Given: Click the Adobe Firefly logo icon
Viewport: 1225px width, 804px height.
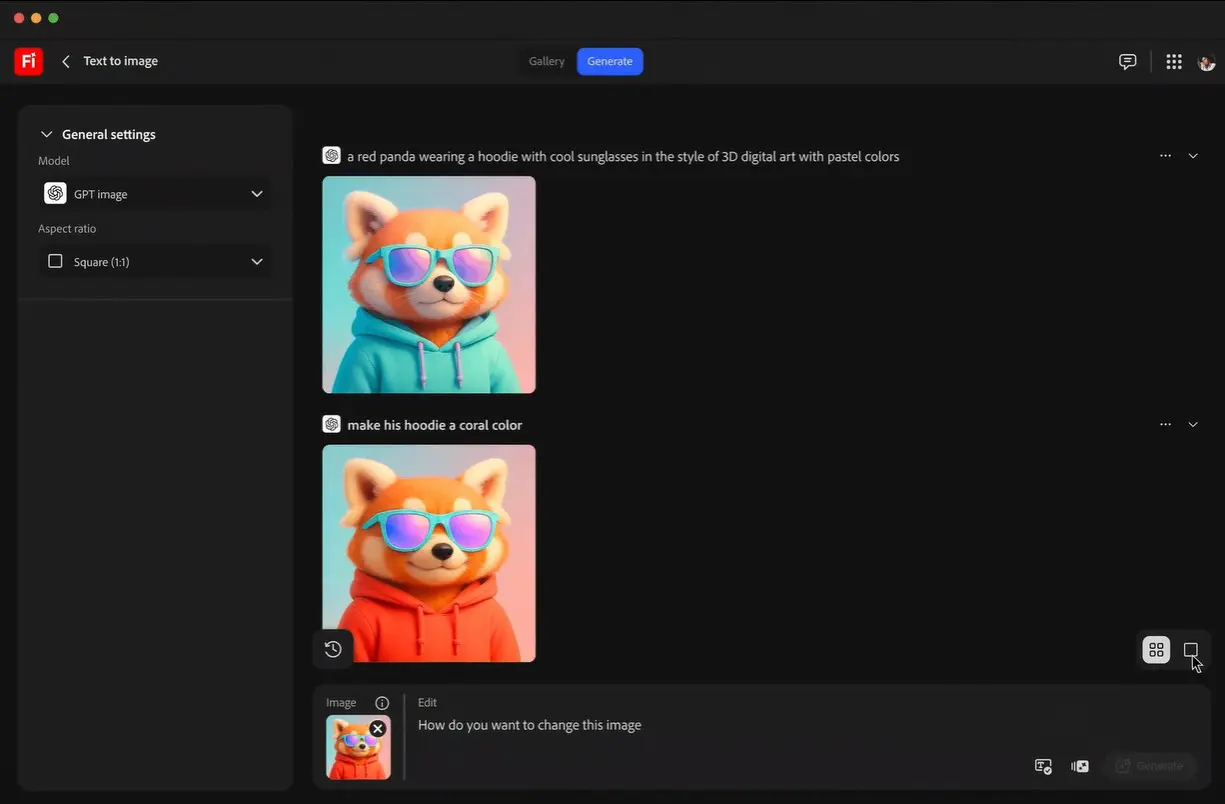Looking at the screenshot, I should 28,61.
